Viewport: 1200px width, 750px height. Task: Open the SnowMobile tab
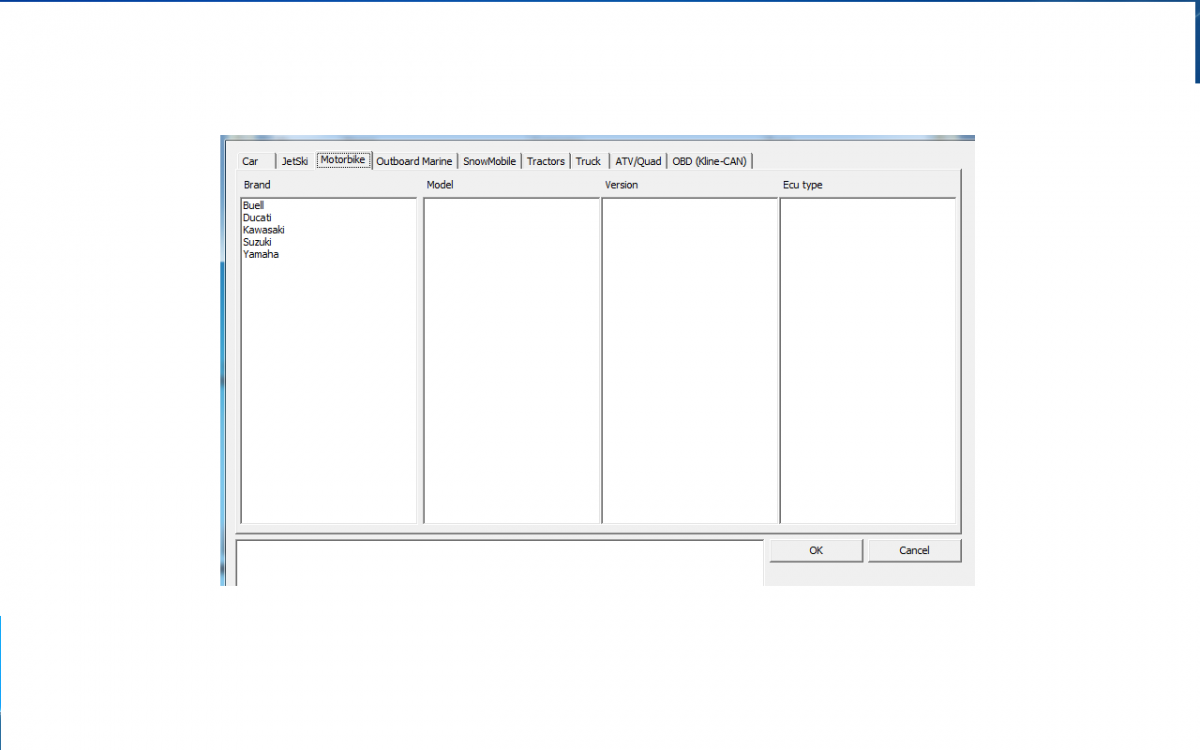coord(489,161)
